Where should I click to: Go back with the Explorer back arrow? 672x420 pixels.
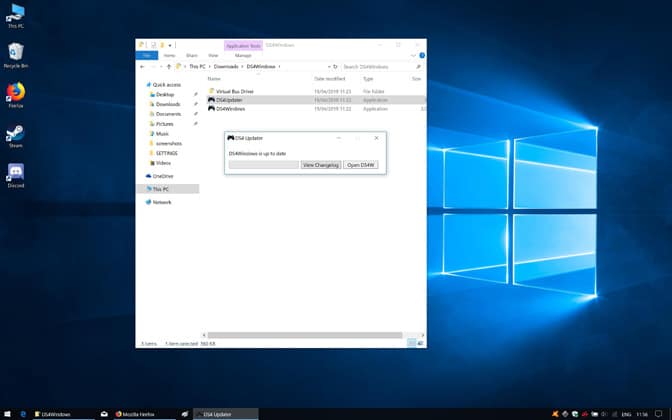(142, 67)
